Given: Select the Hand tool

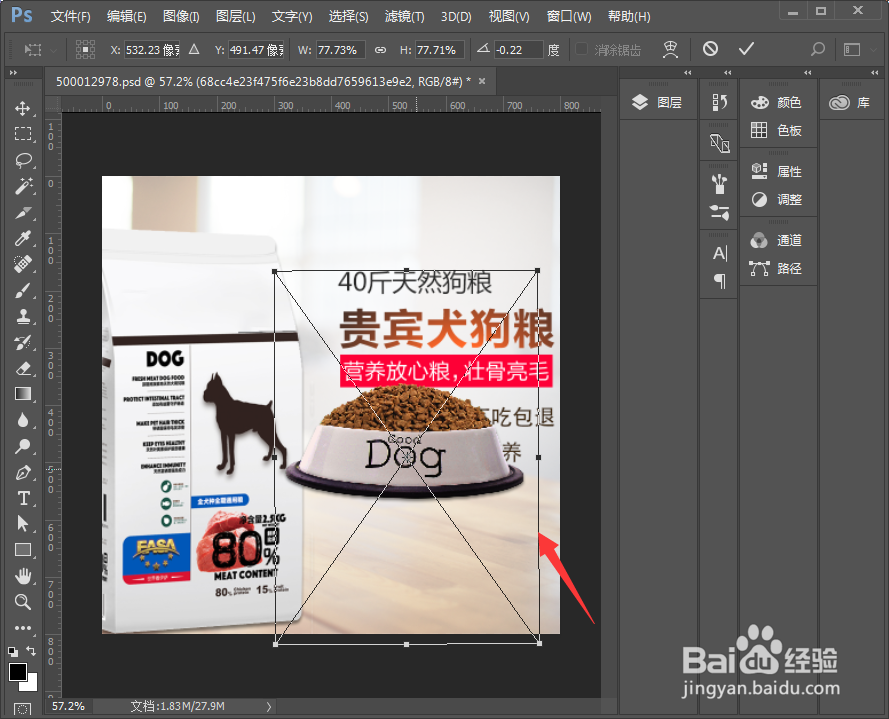Looking at the screenshot, I should coord(23,577).
